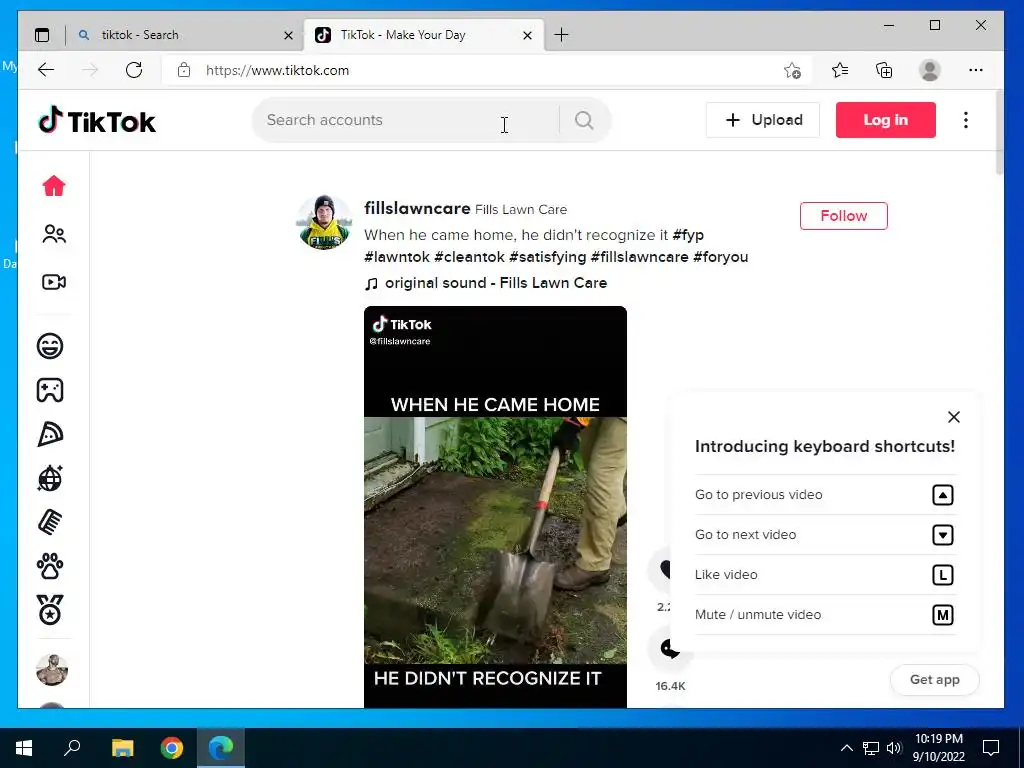Open the taskbar volume speaker icon
The width and height of the screenshot is (1024, 768).
(x=894, y=748)
